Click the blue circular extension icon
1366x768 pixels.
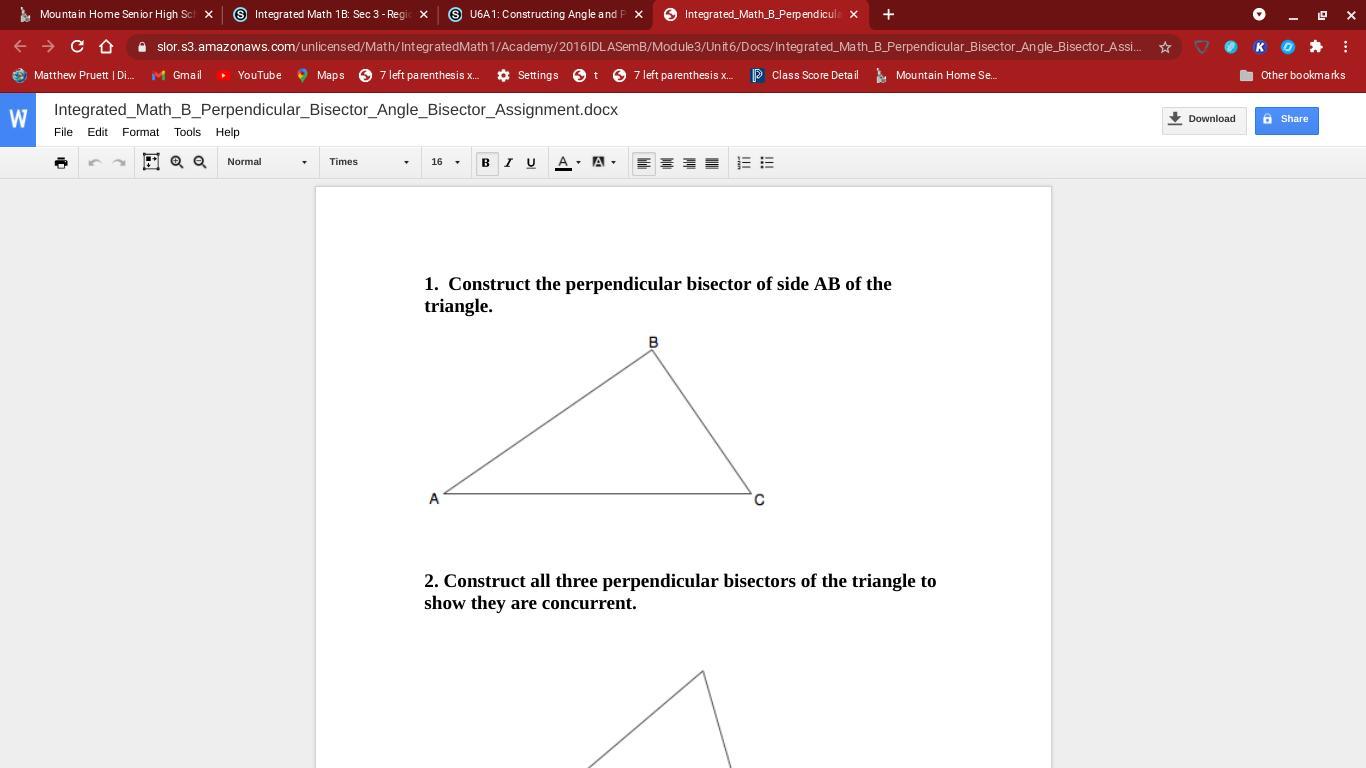(x=1231, y=47)
